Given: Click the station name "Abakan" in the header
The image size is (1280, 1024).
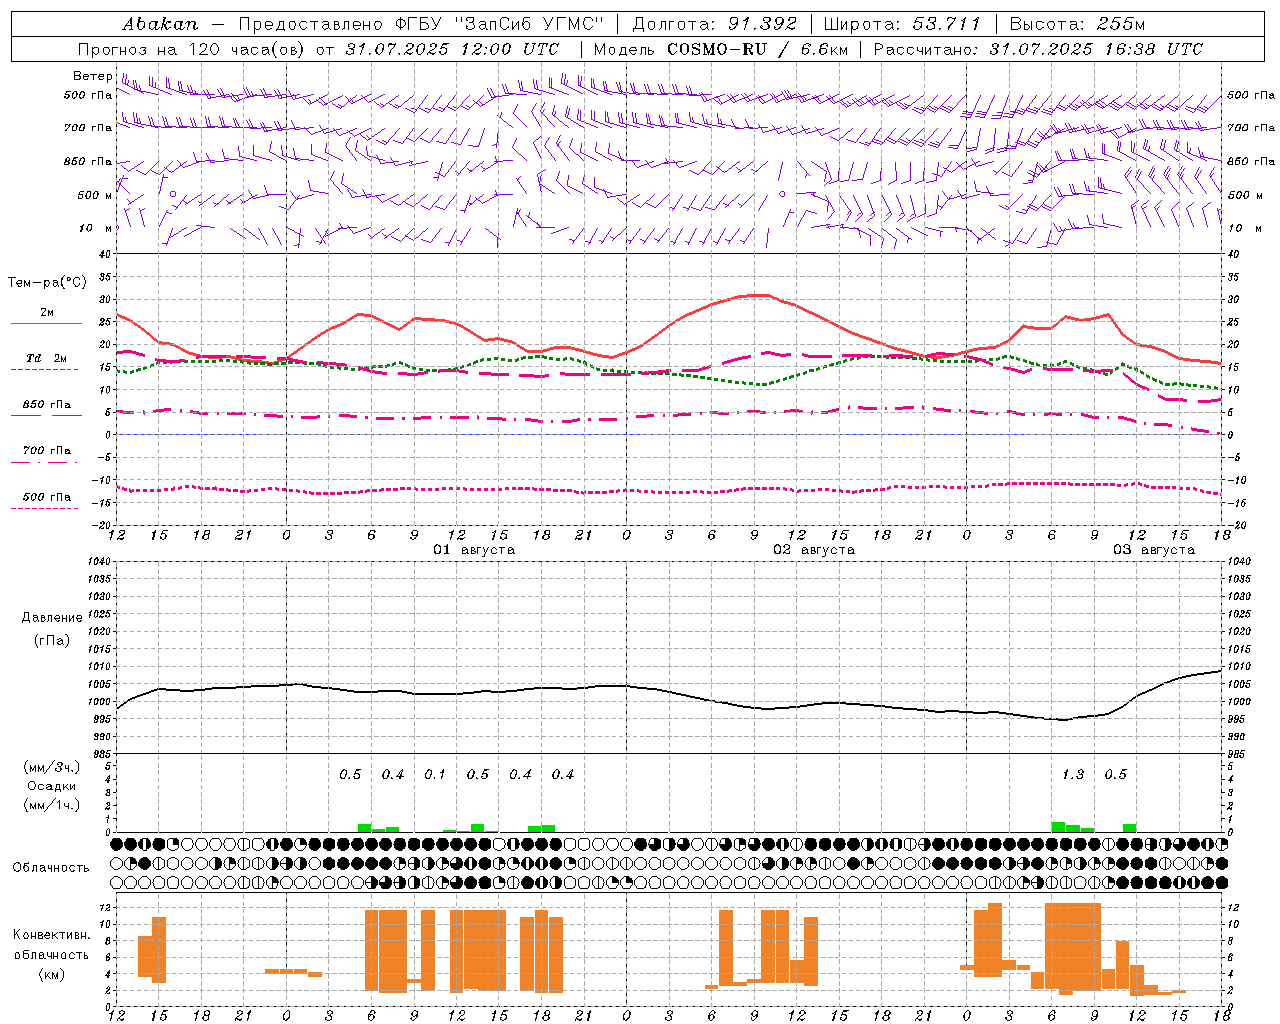Looking at the screenshot, I should click(x=160, y=23).
